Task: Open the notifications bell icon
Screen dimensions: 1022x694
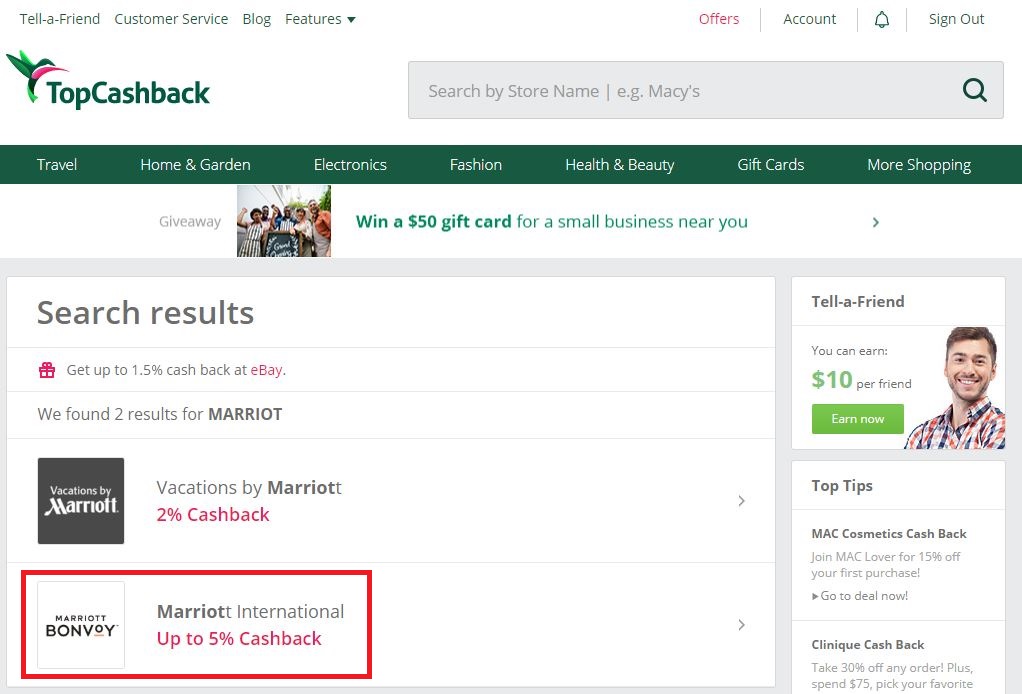Action: click(x=881, y=20)
